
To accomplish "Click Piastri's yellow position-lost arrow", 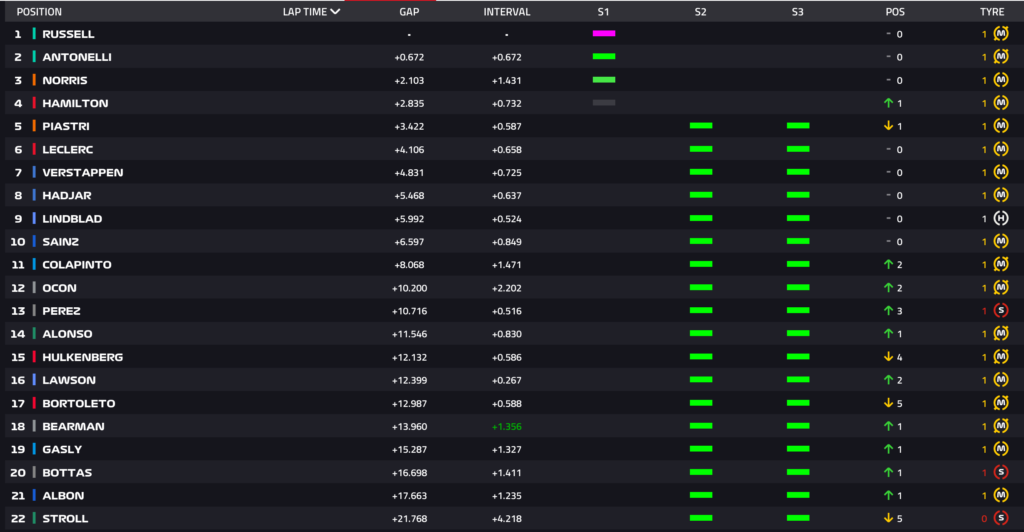I will tap(888, 126).
